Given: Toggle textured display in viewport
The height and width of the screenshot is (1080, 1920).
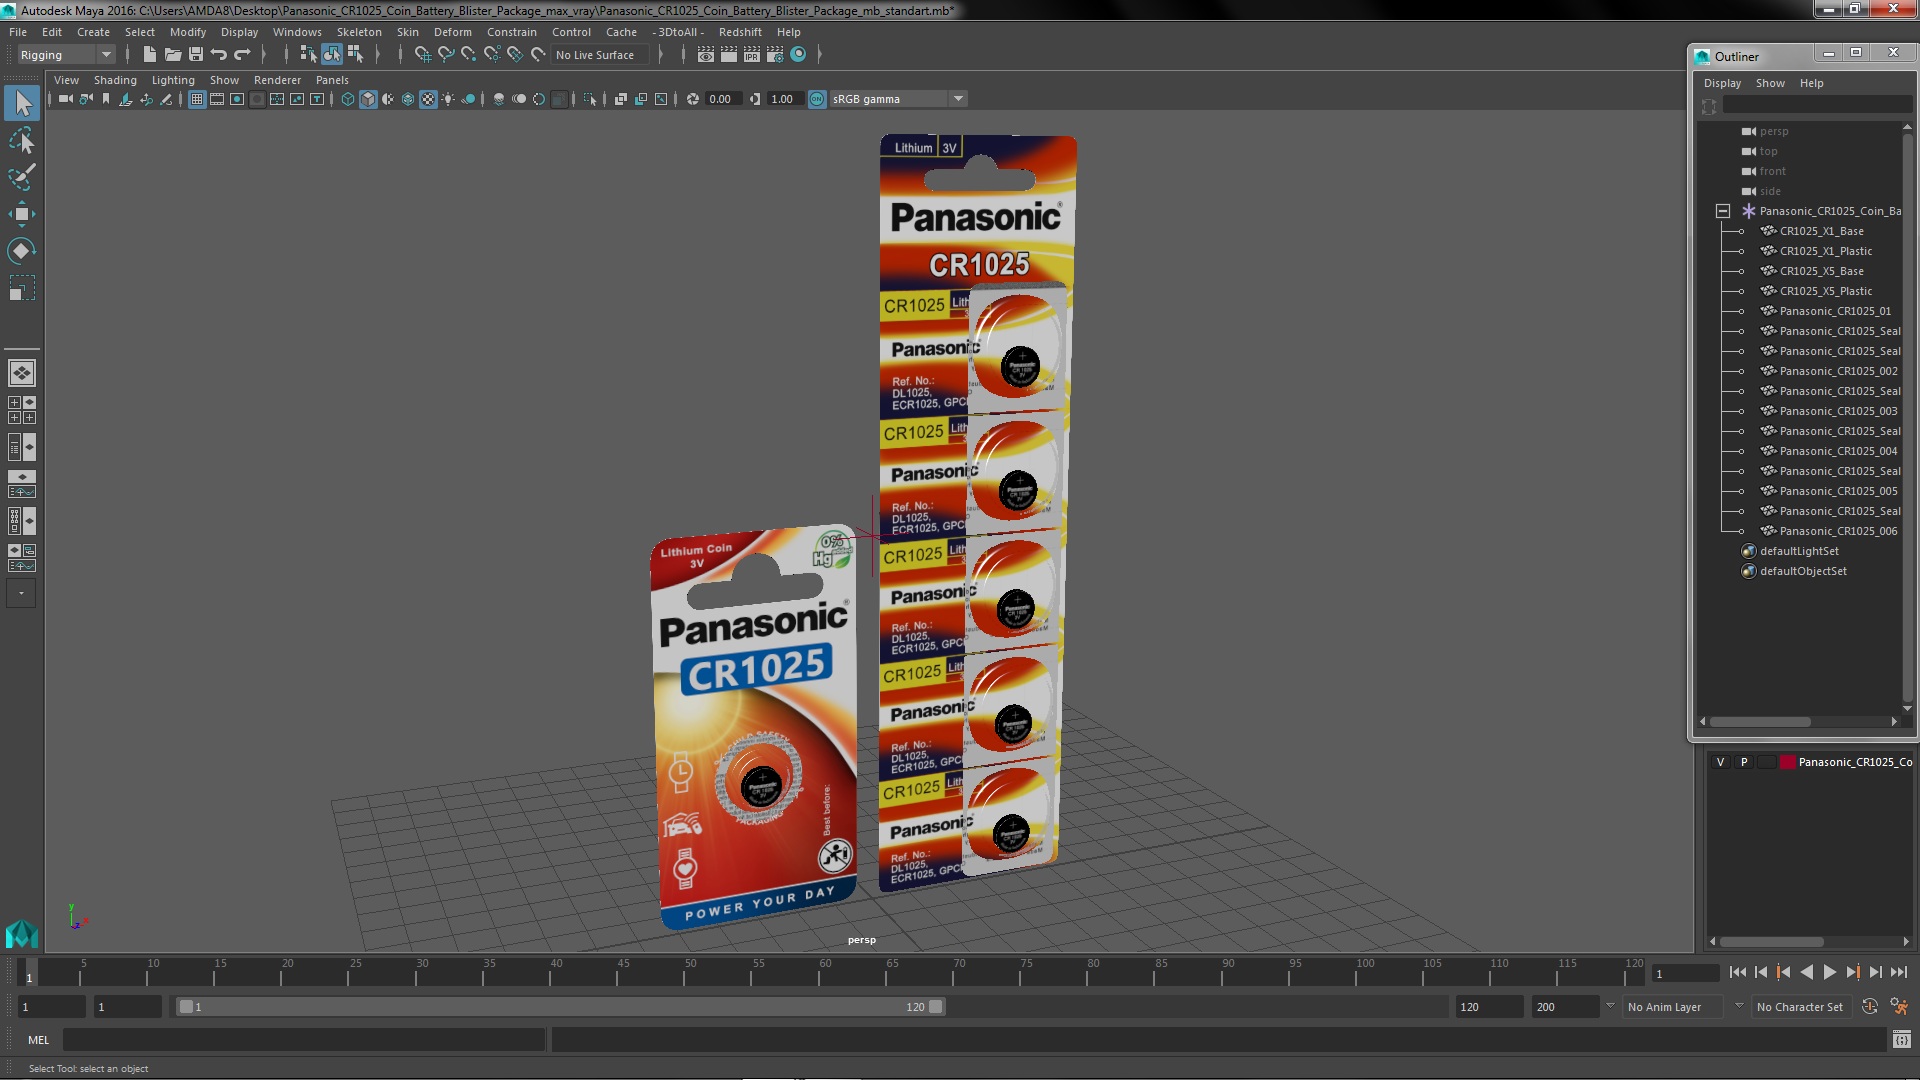Looking at the screenshot, I should (428, 99).
